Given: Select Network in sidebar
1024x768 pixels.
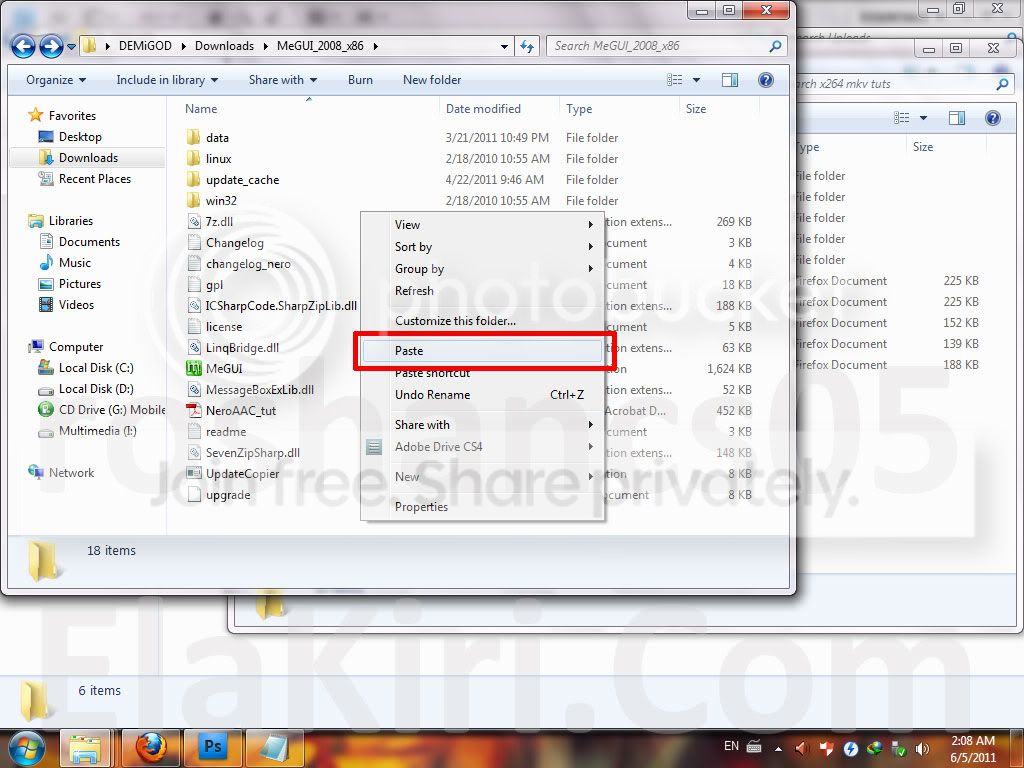Looking at the screenshot, I should click(71, 472).
